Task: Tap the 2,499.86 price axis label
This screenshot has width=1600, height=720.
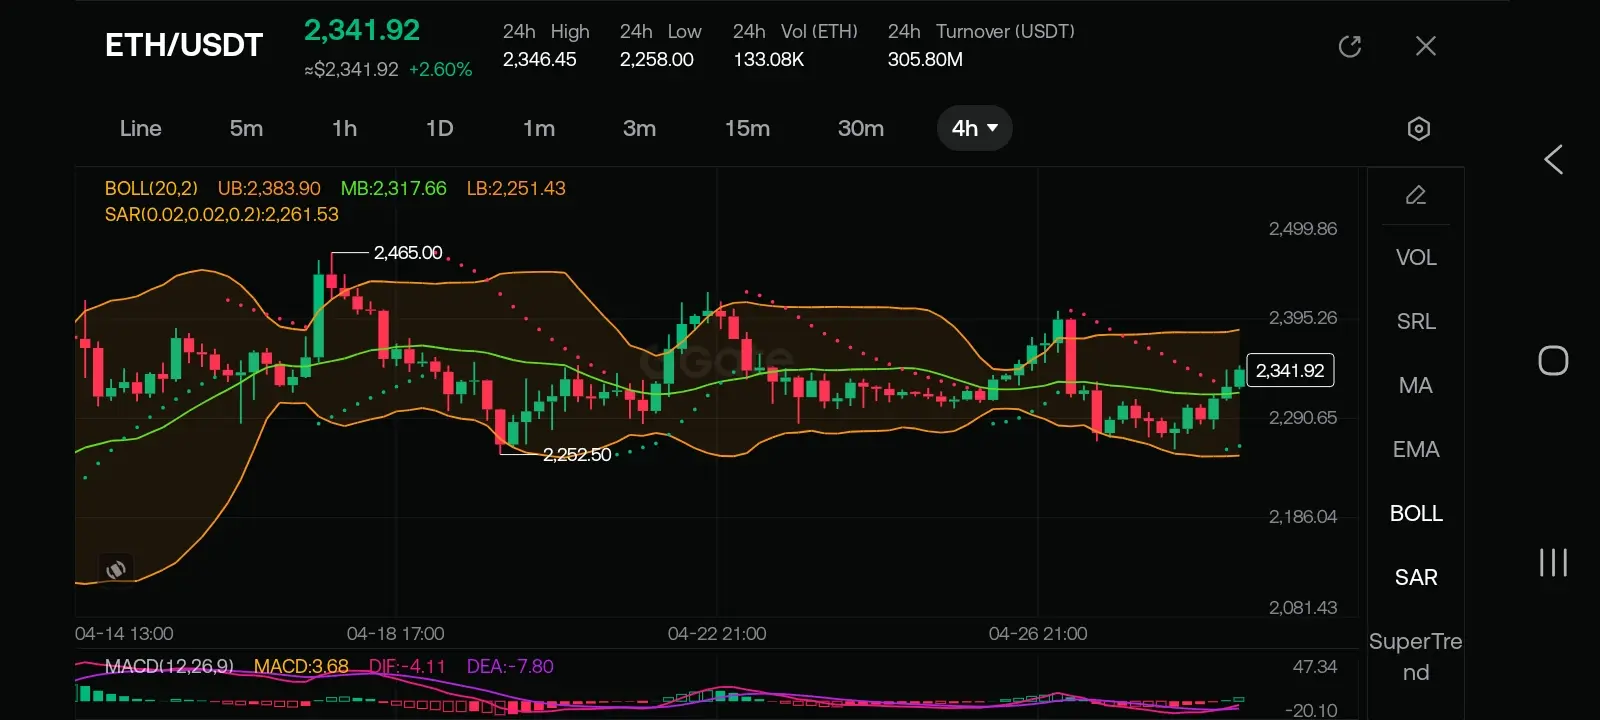Action: (x=1303, y=229)
